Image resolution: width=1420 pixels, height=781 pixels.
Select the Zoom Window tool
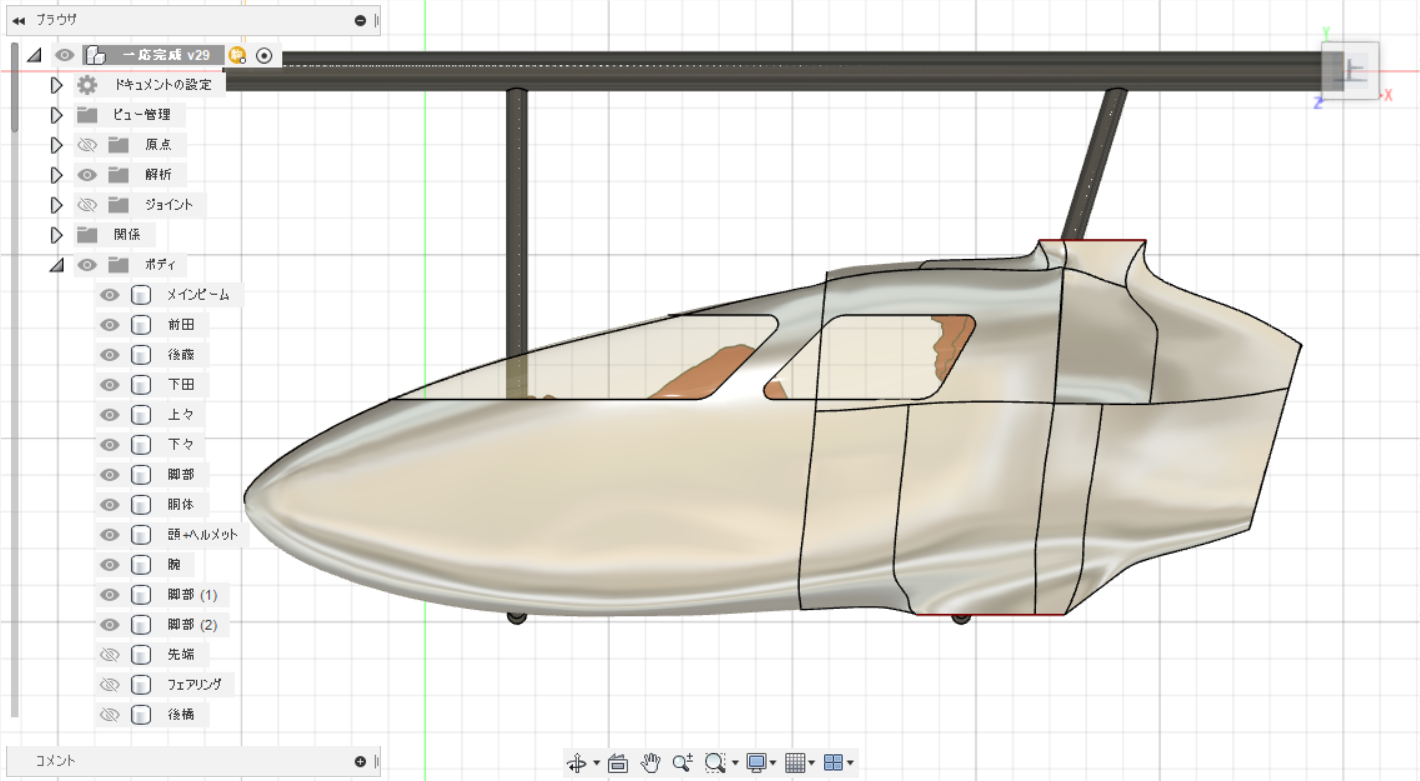715,763
